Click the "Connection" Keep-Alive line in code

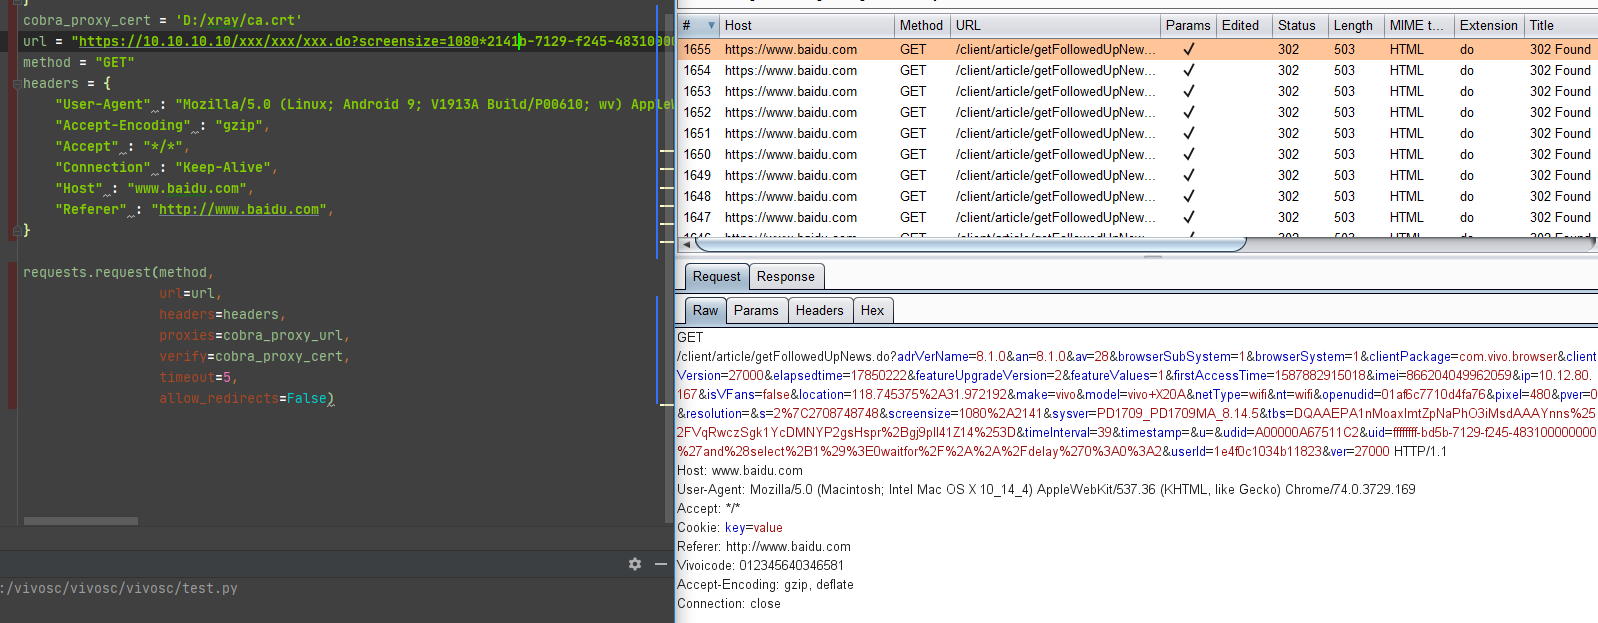coord(166,167)
